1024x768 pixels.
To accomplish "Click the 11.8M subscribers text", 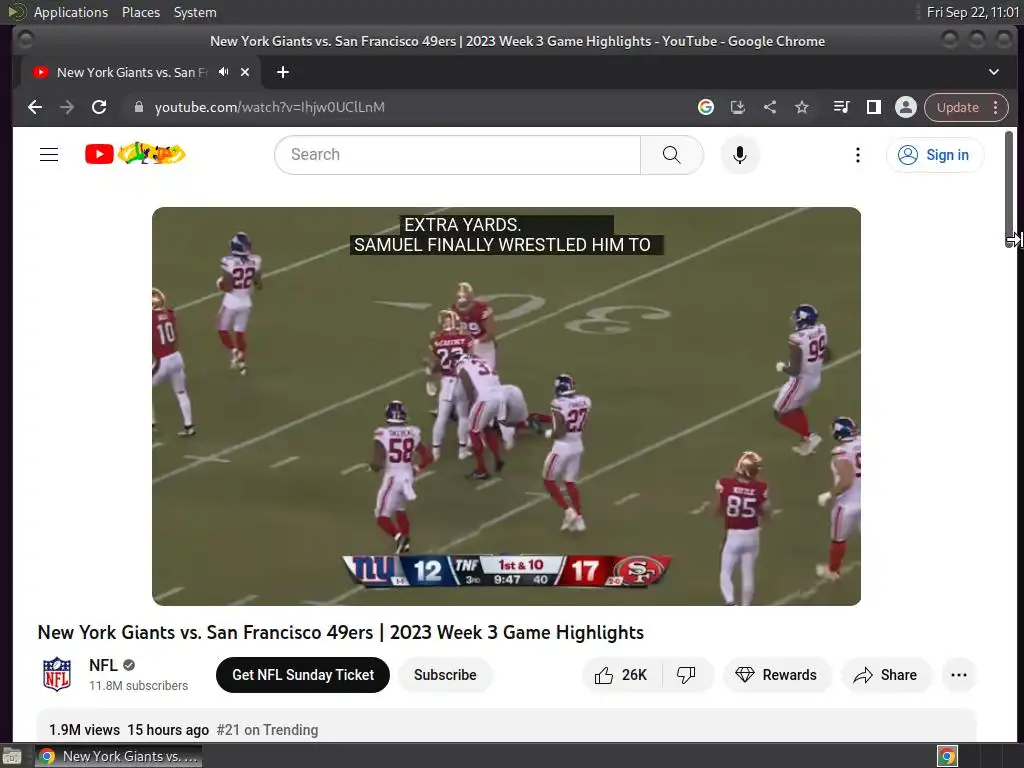I will click(x=138, y=686).
